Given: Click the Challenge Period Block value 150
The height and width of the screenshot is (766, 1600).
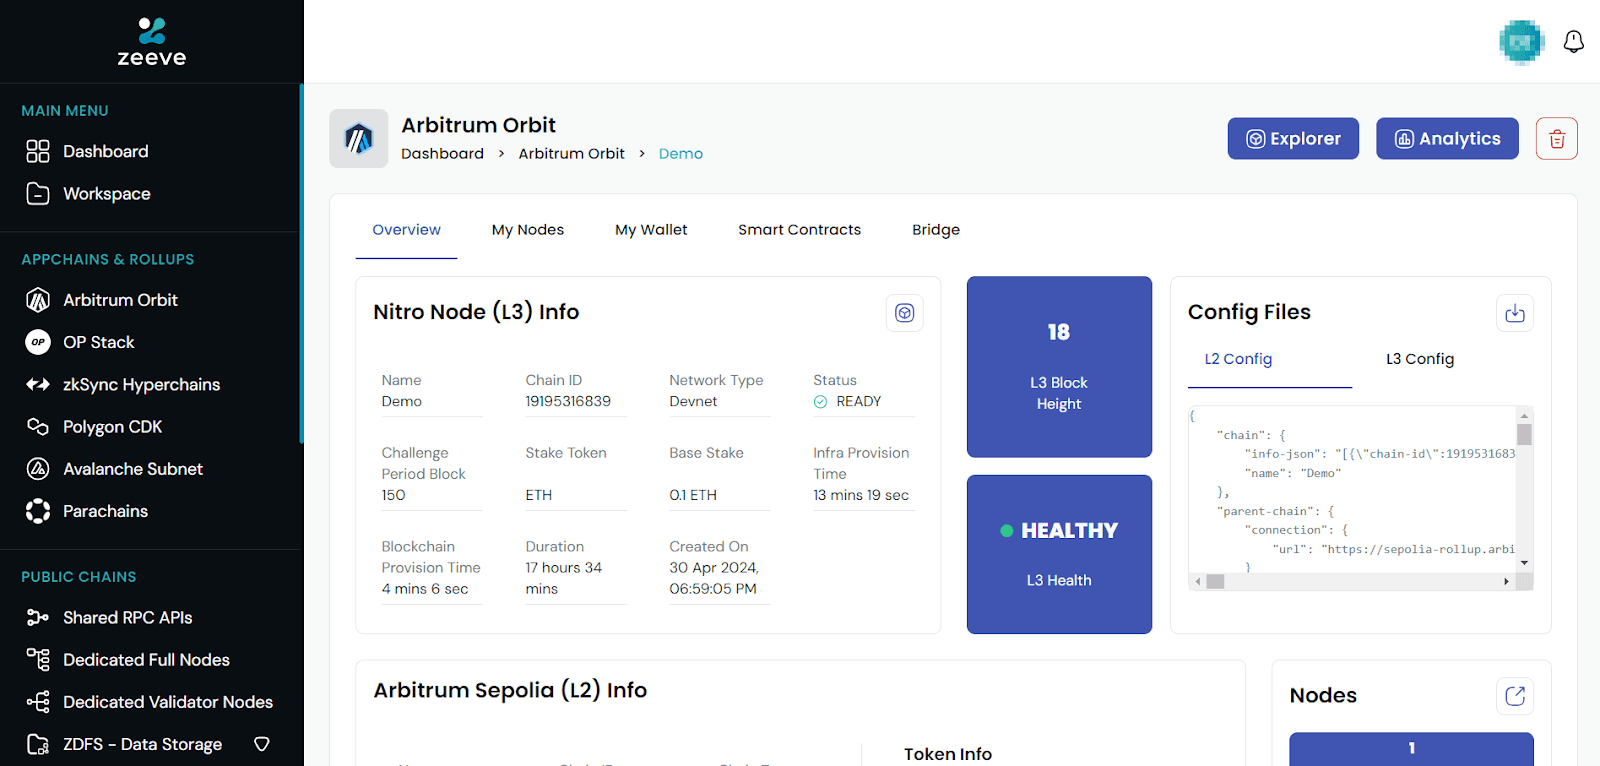Looking at the screenshot, I should tap(393, 495).
